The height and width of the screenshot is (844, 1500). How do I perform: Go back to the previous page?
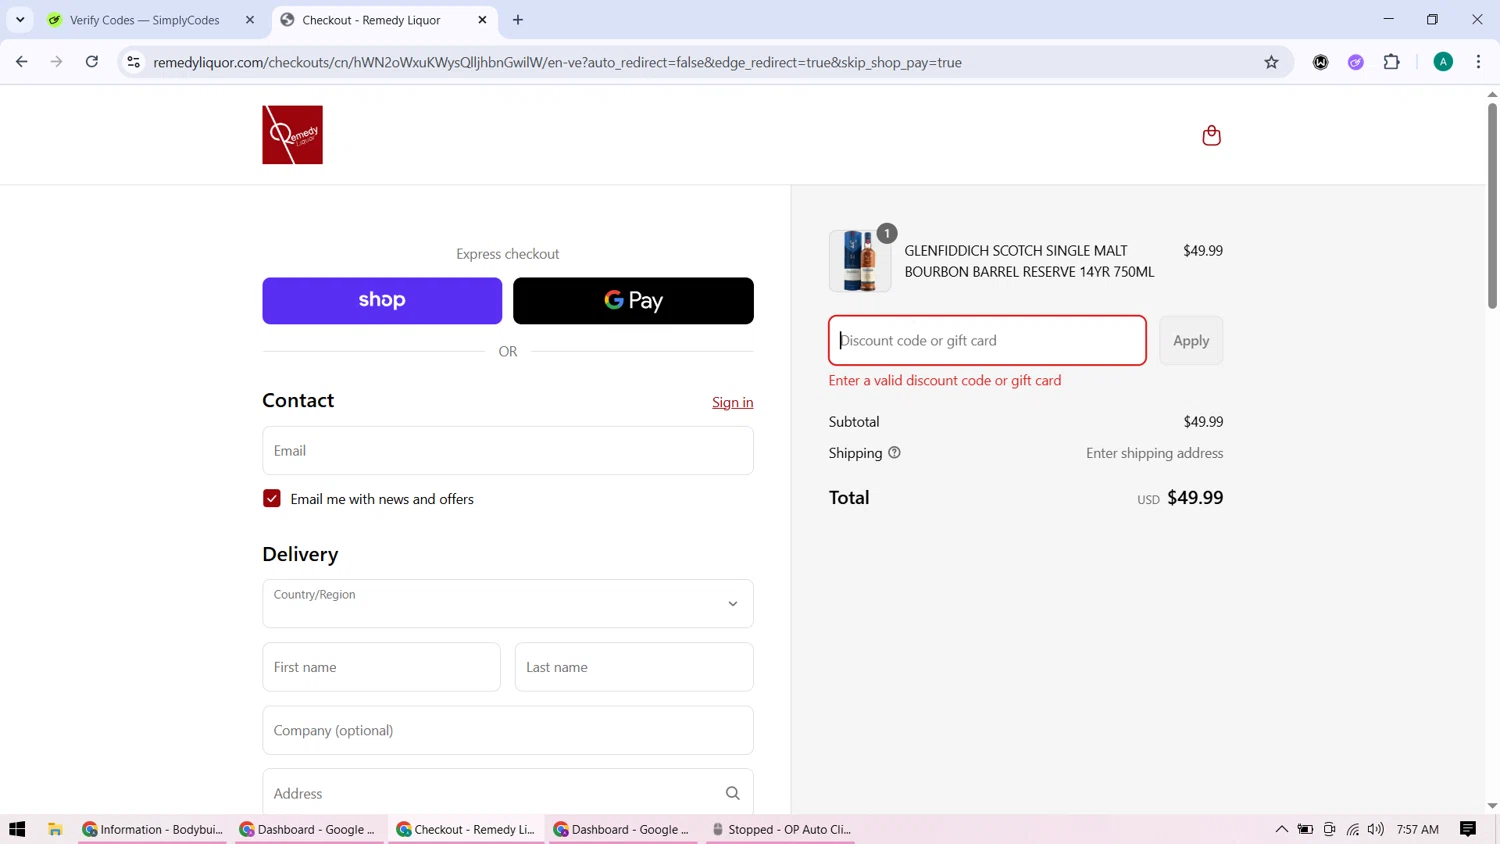(22, 62)
